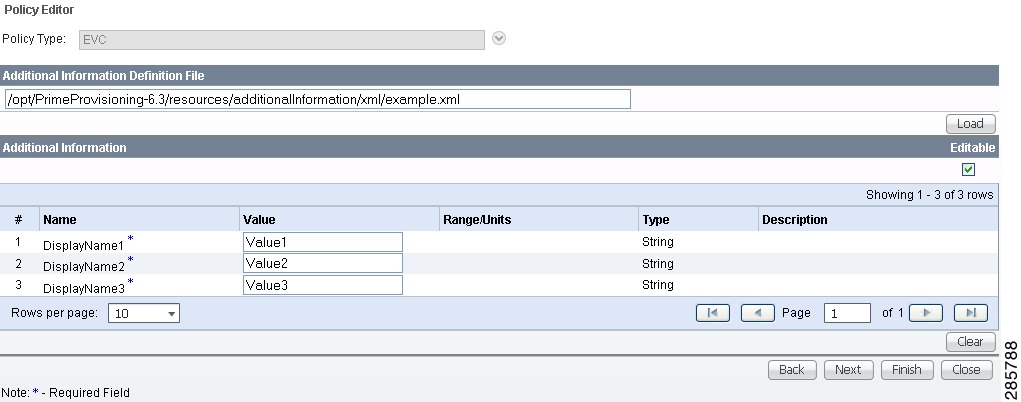
Task: Click the String type of DisplayName2 row
Action: click(x=658, y=264)
